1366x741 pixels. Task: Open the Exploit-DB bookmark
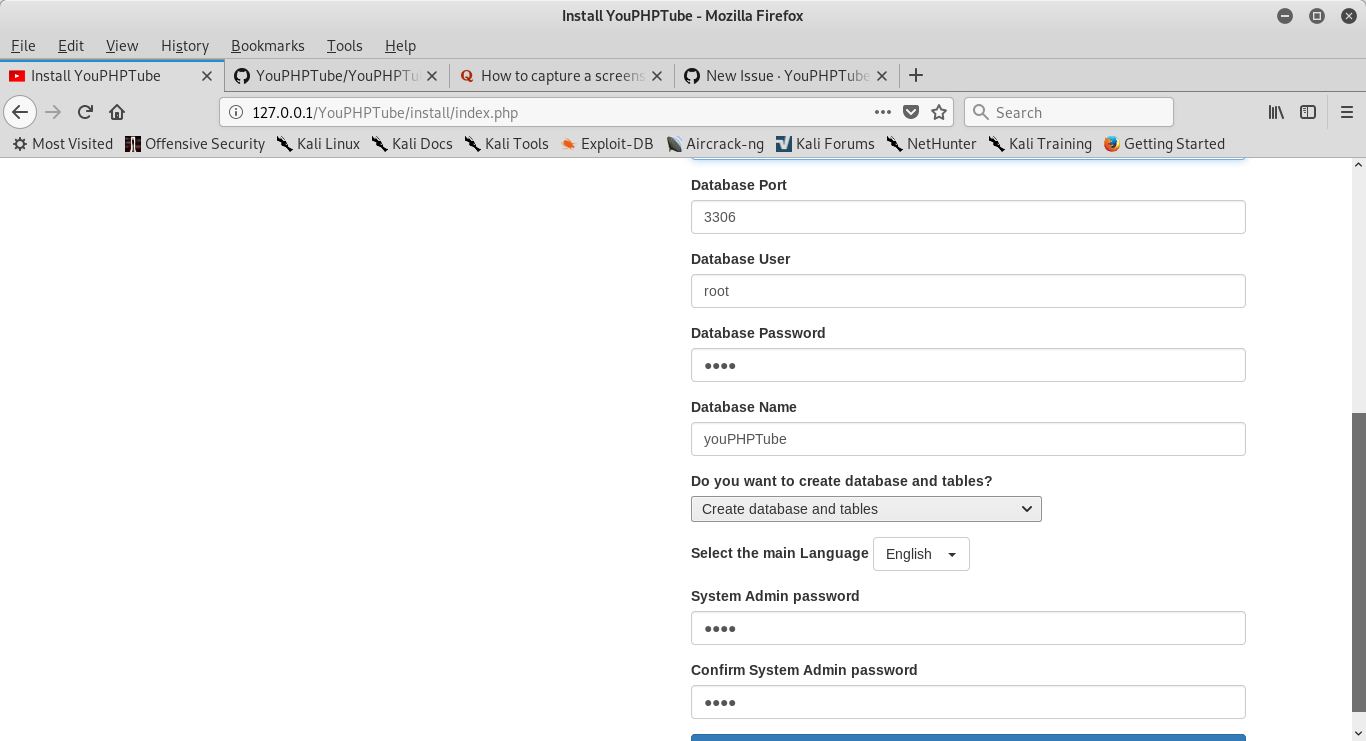point(607,144)
